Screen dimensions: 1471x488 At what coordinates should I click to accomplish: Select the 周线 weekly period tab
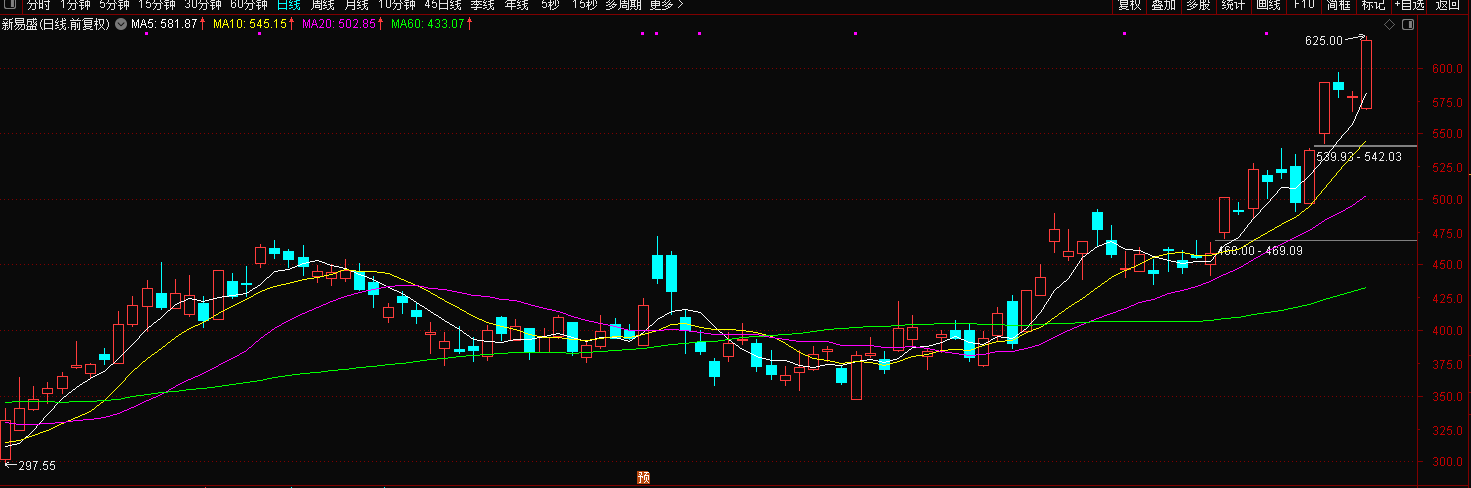[x=322, y=5]
